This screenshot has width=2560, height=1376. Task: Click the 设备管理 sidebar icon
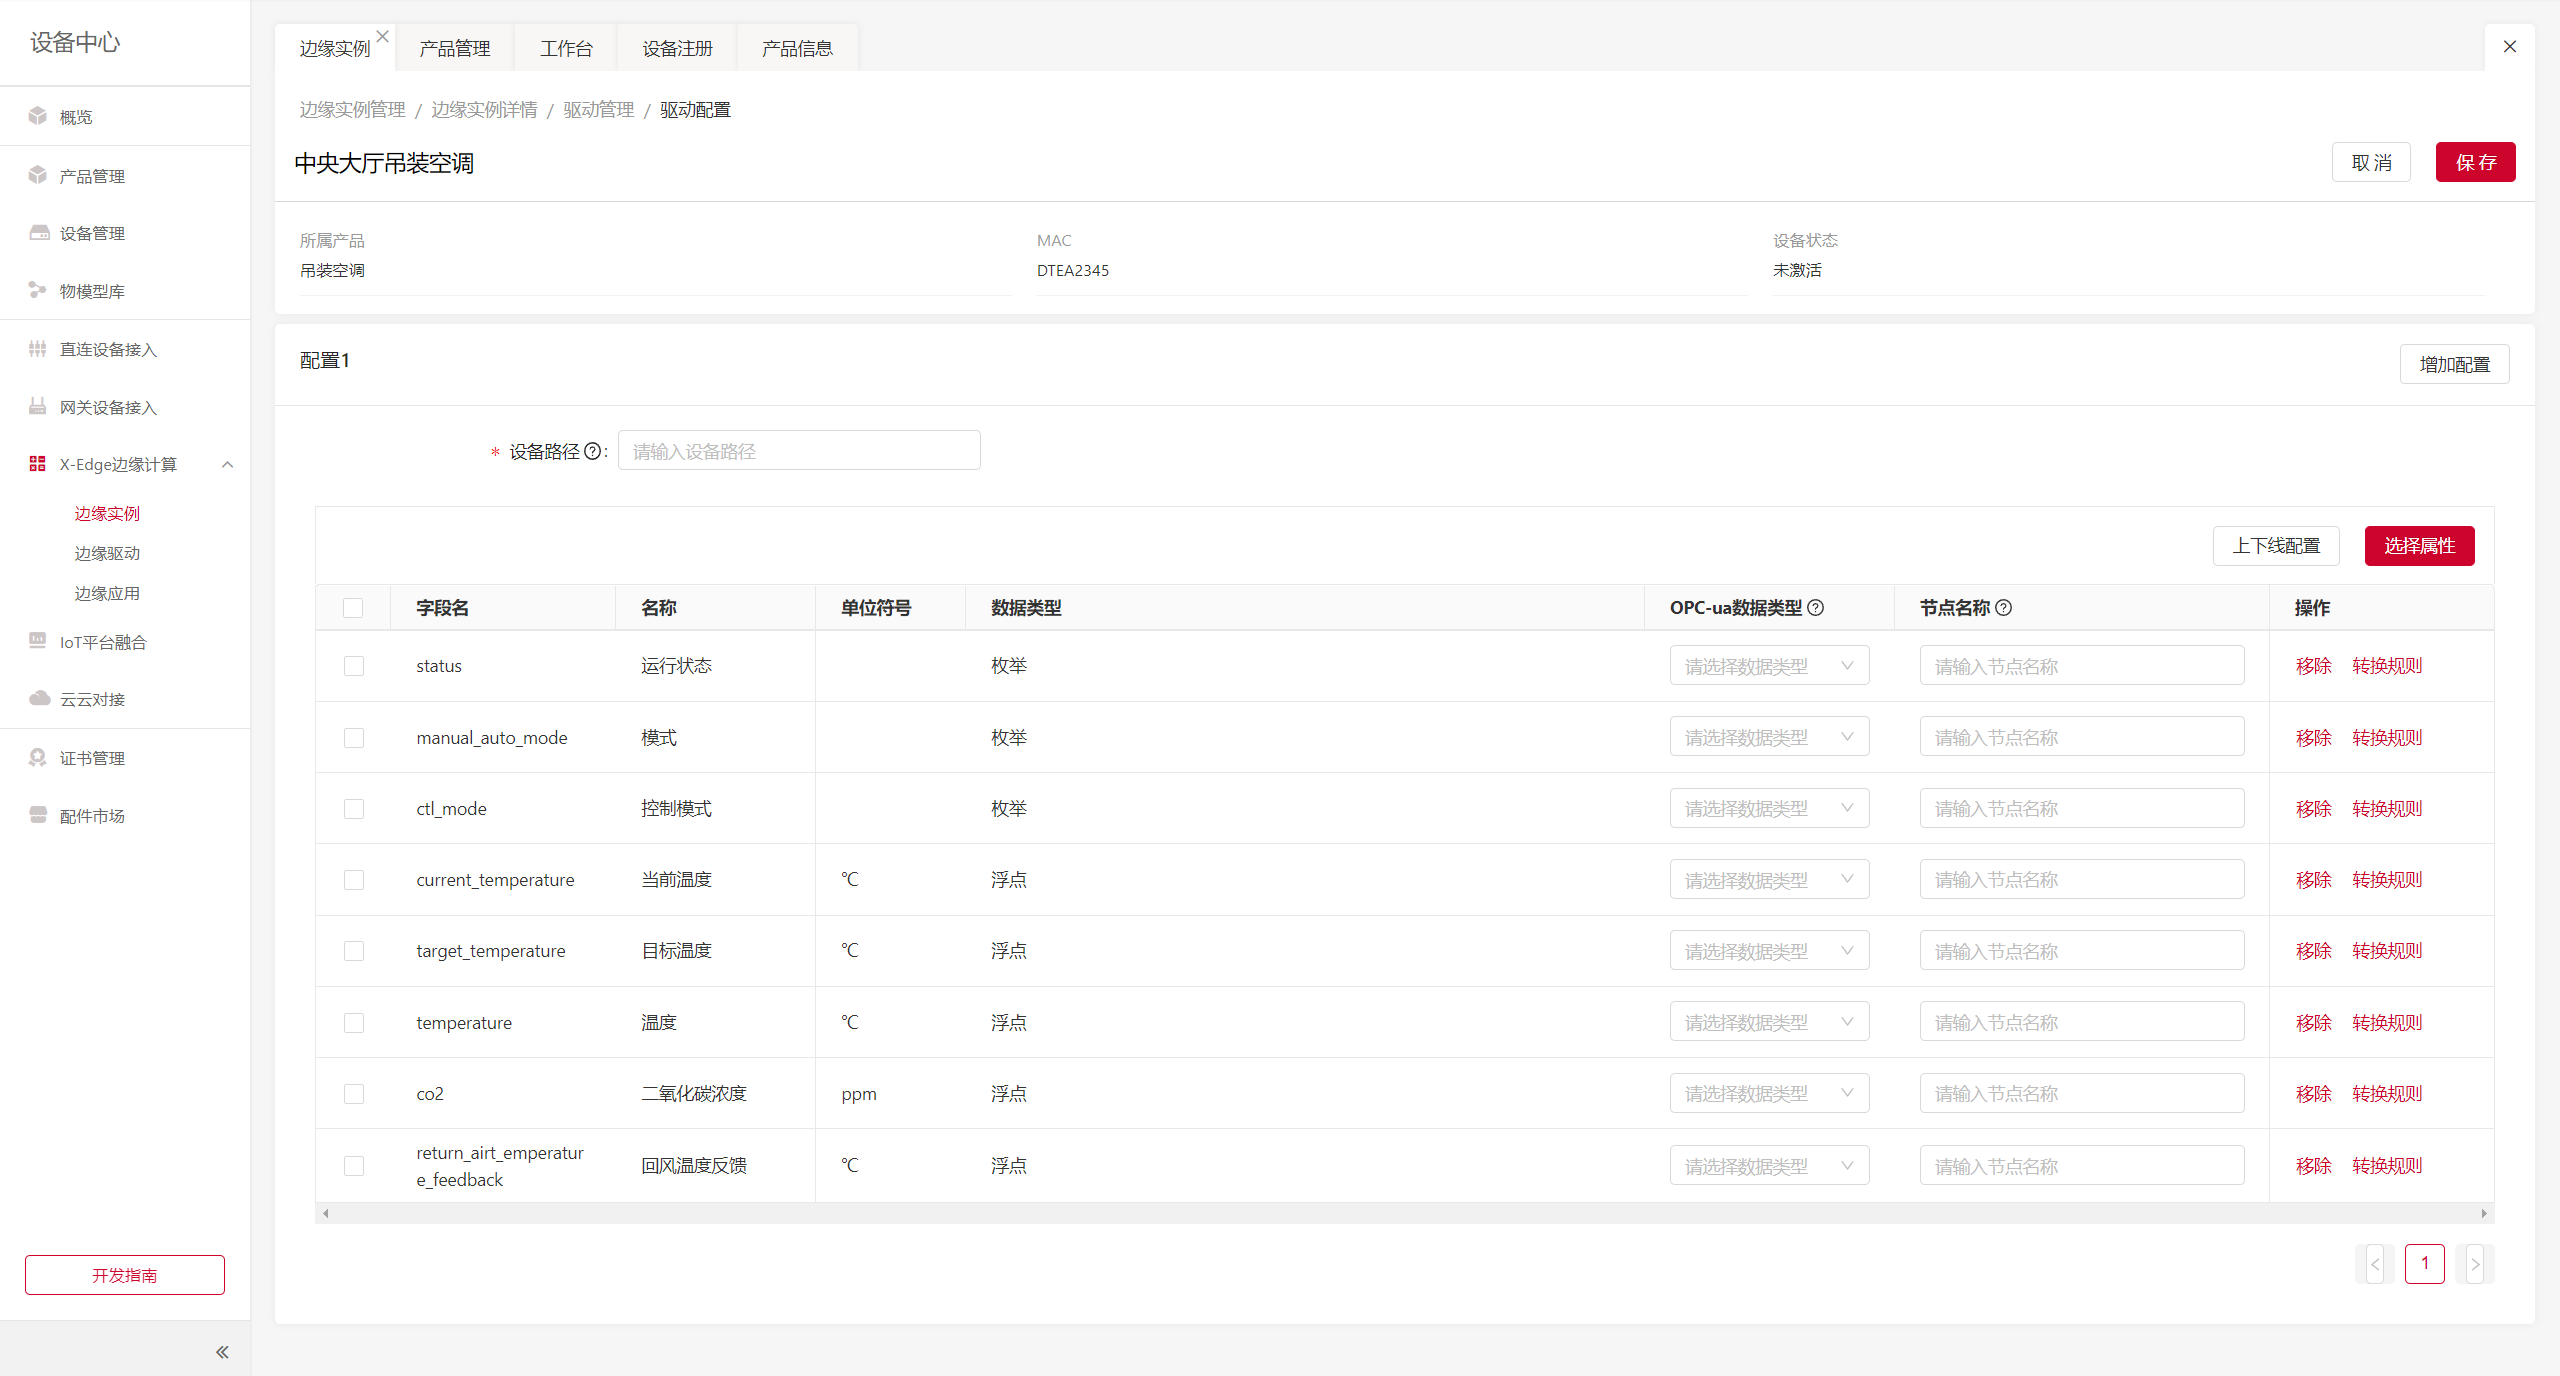pos(39,233)
